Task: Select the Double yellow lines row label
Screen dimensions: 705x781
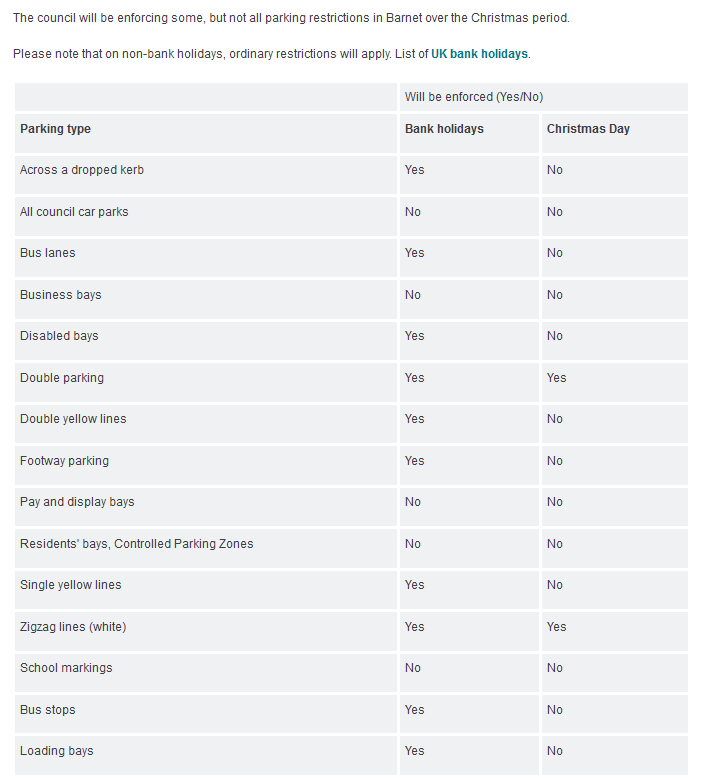Action: [x=73, y=419]
